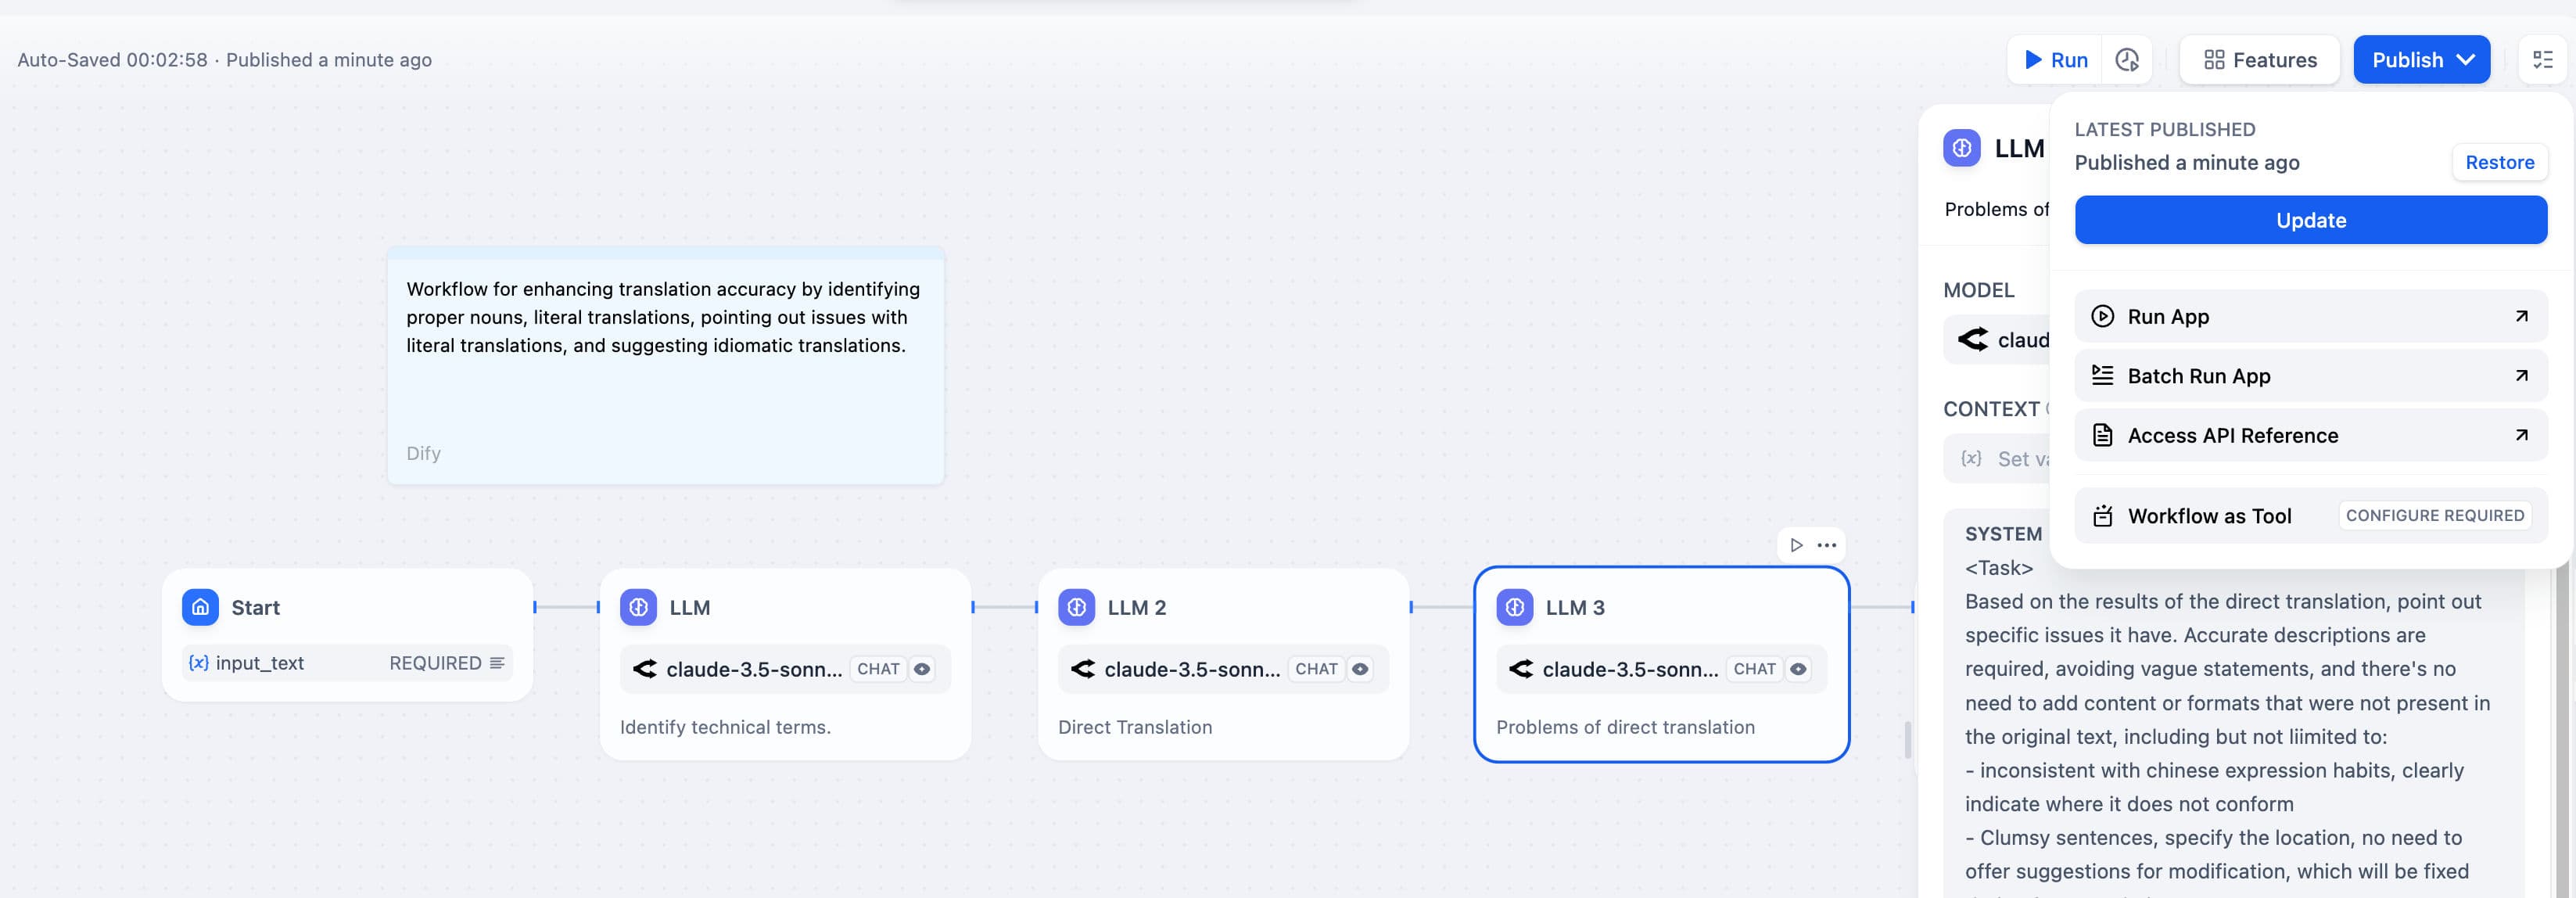Viewport: 2576px width, 898px height.
Task: Click the LLM 2 node icon
Action: 1076,607
